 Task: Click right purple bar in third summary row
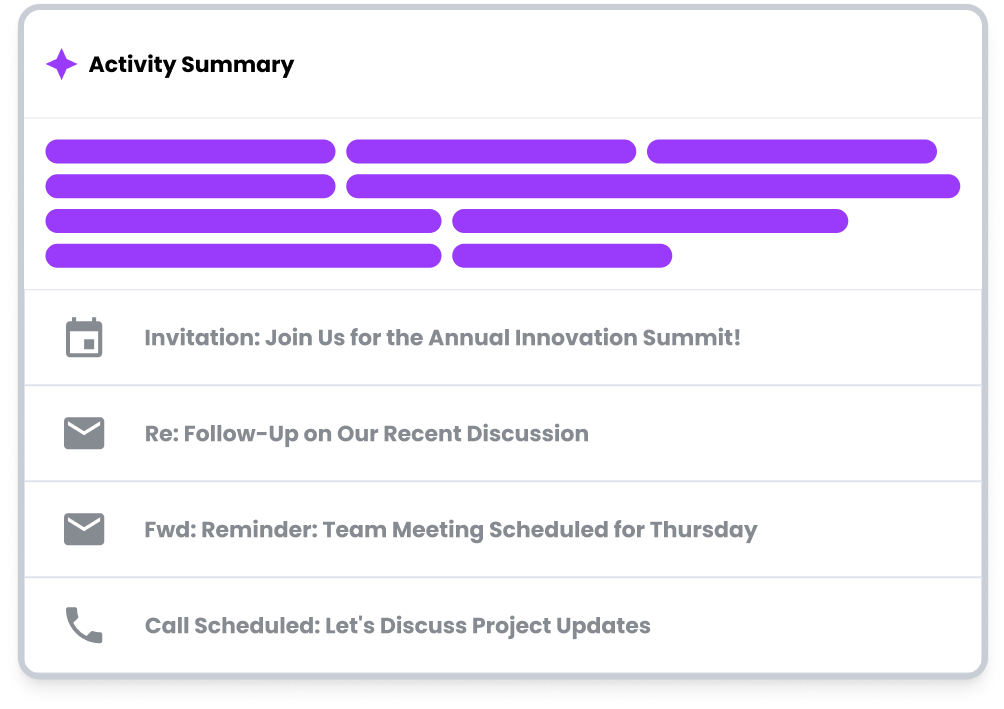[x=650, y=221]
